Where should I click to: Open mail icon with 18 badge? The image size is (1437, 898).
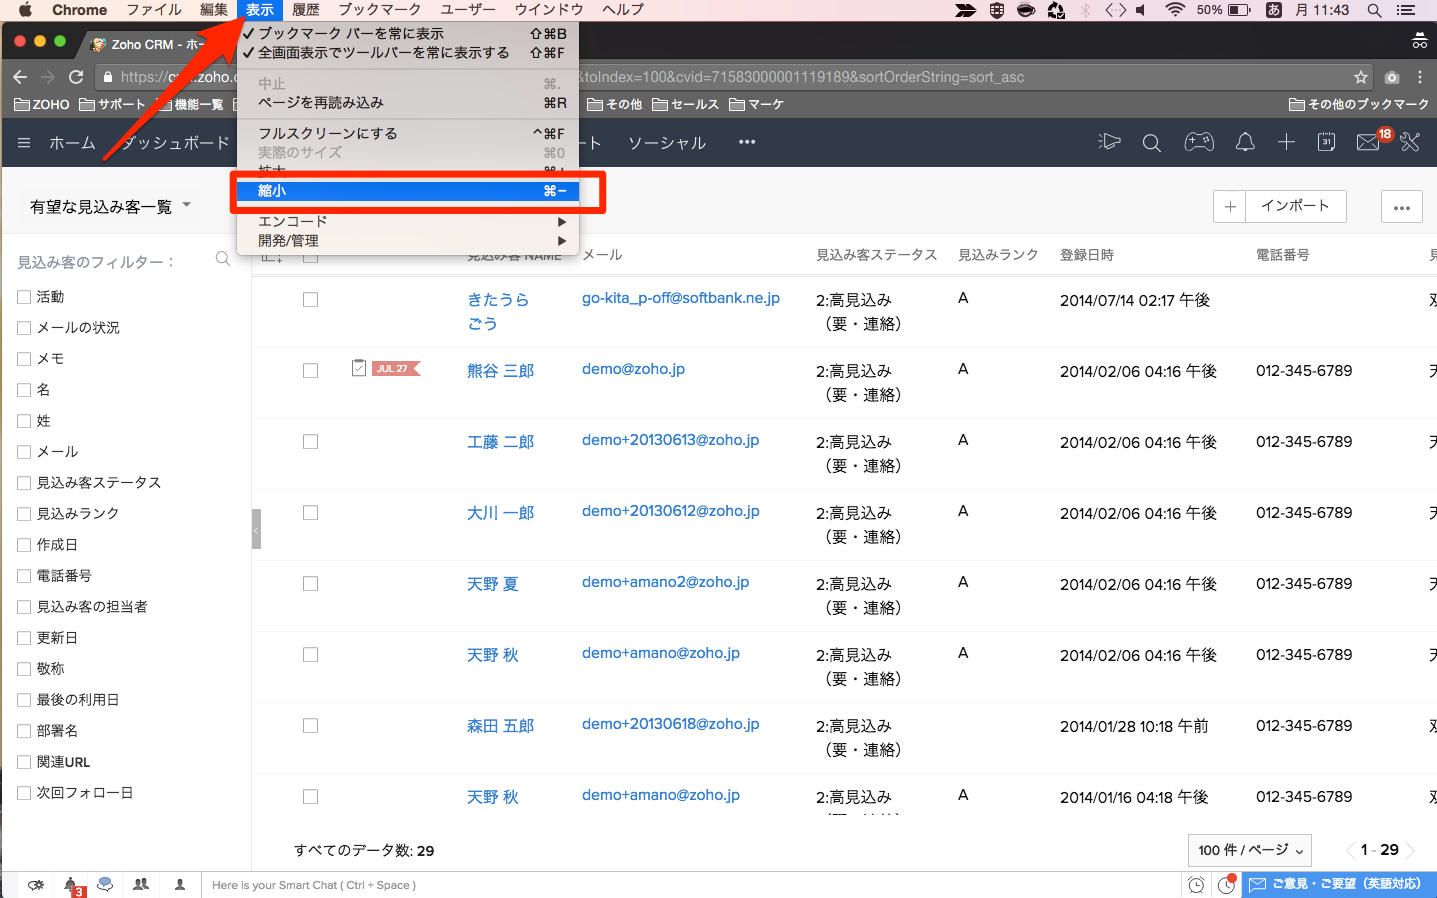click(1368, 143)
